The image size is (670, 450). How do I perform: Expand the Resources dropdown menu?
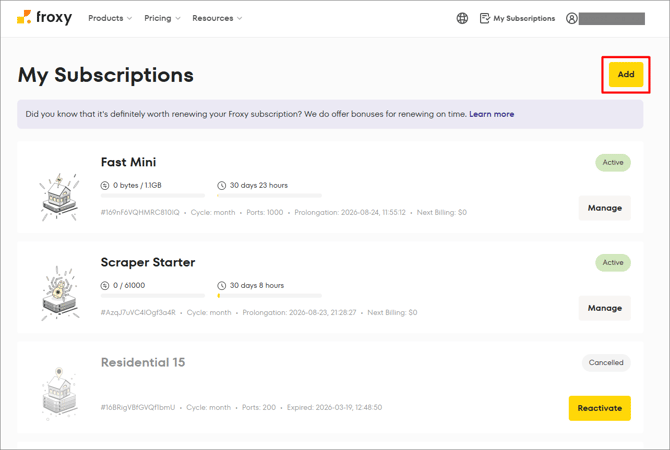tap(217, 18)
